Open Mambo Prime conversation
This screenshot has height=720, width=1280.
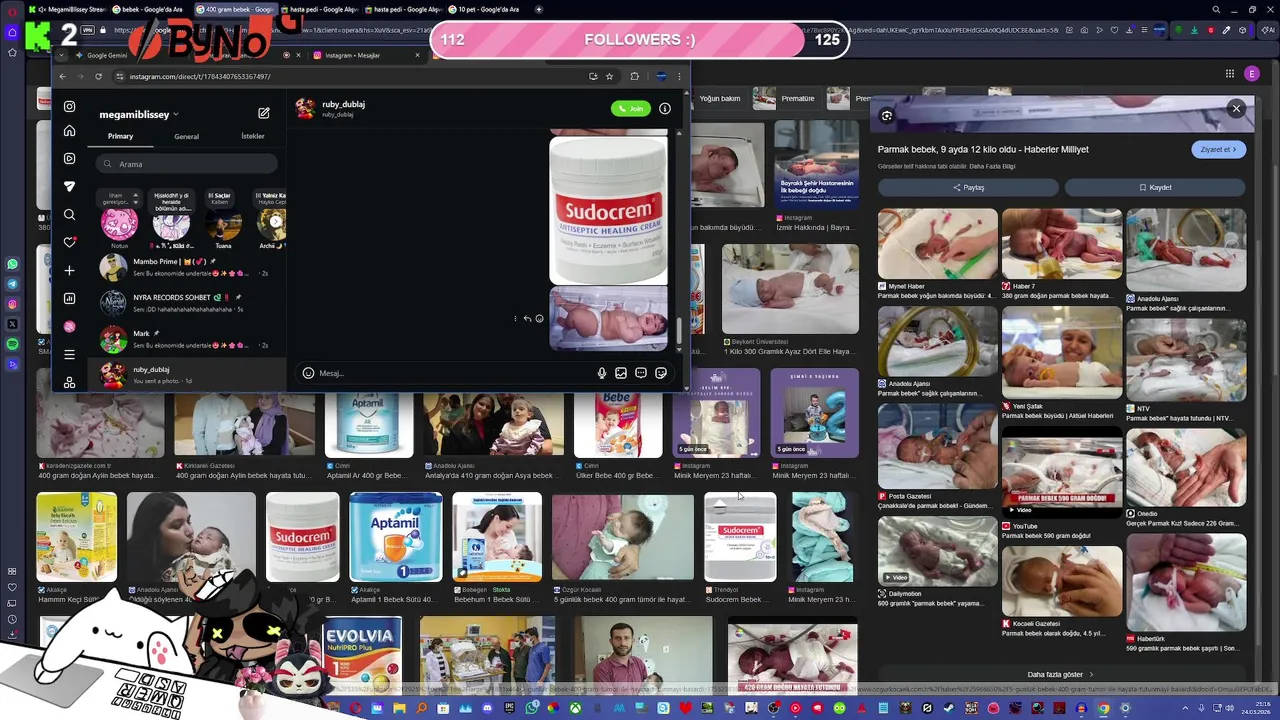pyautogui.click(x=186, y=267)
